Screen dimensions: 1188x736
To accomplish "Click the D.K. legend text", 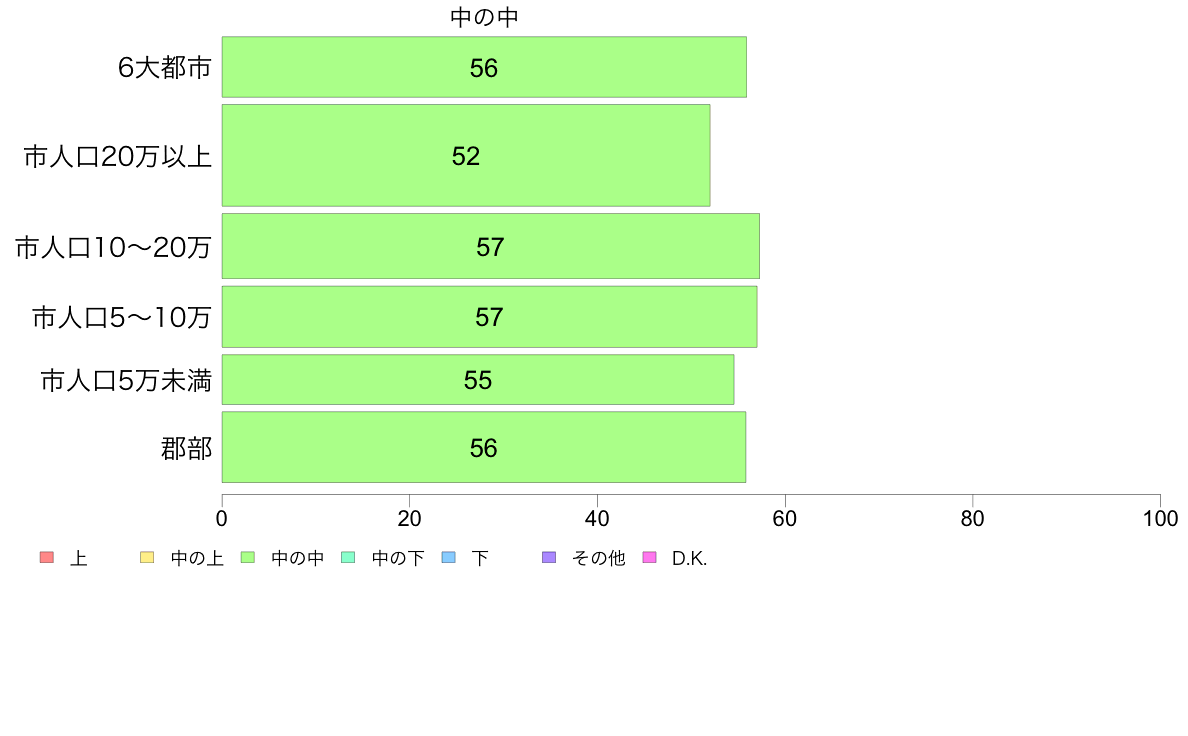I will [x=689, y=559].
